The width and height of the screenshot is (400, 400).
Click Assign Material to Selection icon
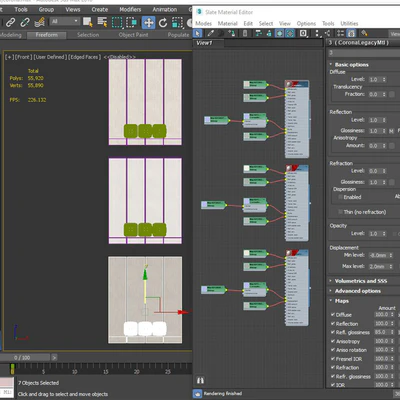(231, 33)
